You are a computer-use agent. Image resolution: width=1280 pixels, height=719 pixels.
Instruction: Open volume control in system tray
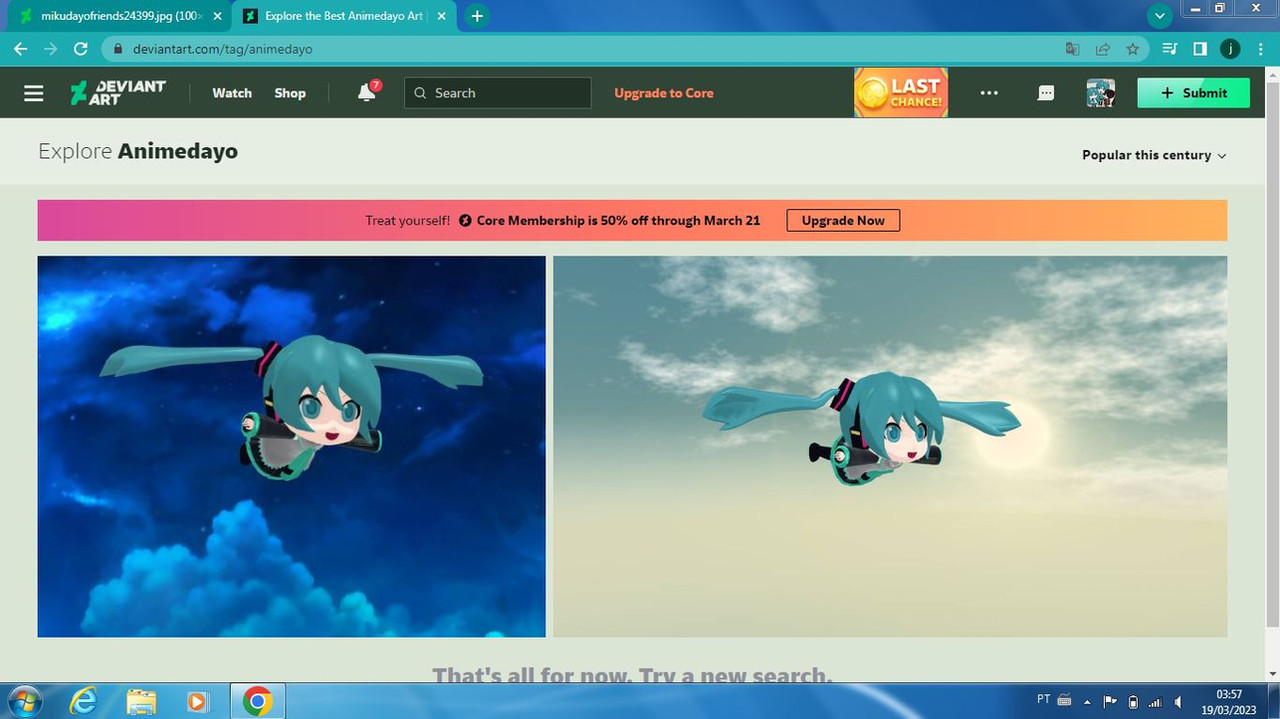point(1179,701)
